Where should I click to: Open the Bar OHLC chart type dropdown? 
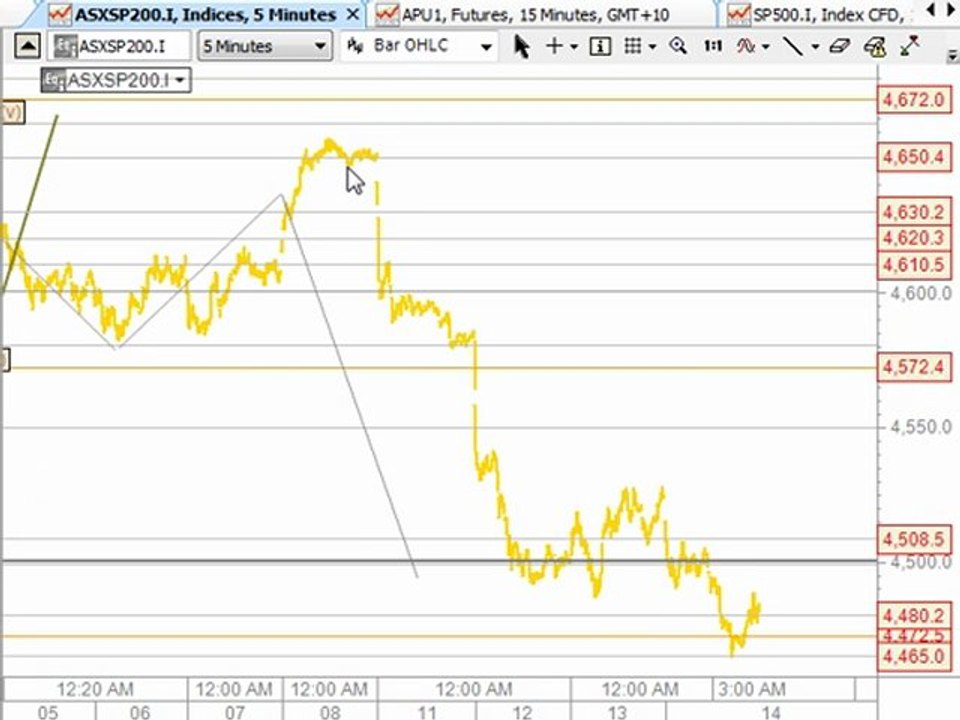tap(419, 47)
